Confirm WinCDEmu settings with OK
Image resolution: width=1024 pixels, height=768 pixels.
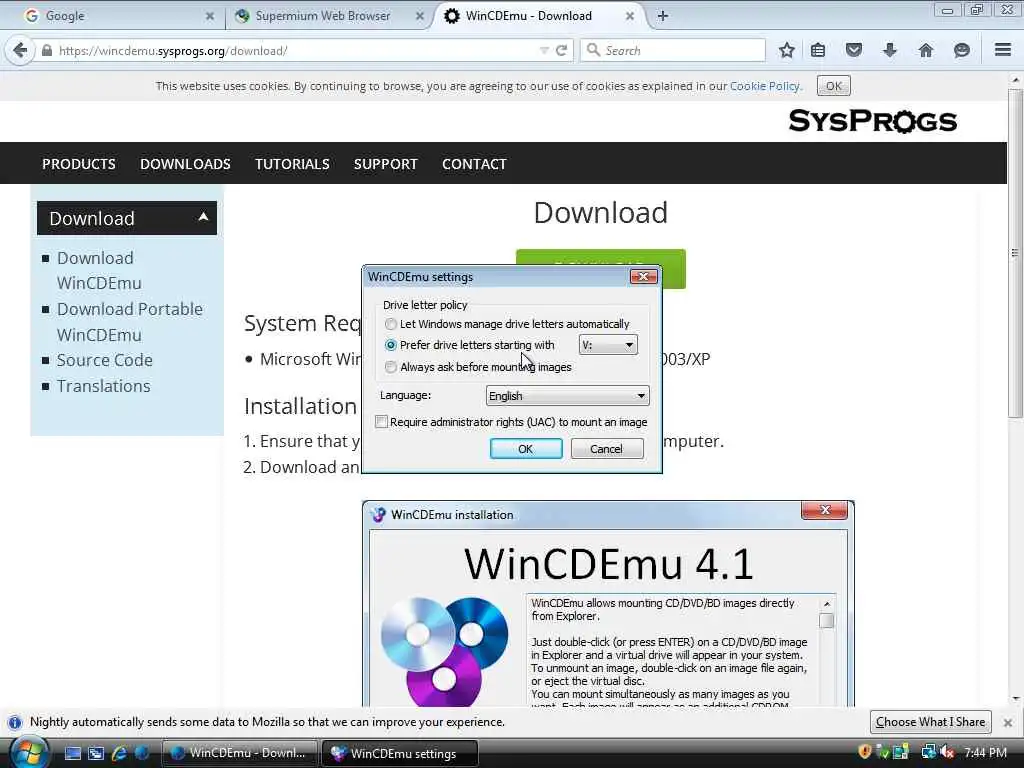click(526, 449)
